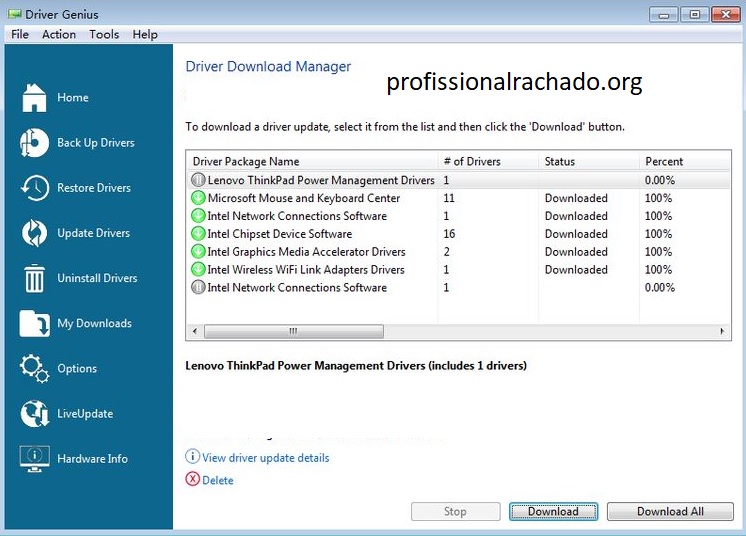Image resolution: width=746 pixels, height=536 pixels.
Task: Select Intel Graphics Media Accelerator Drivers row
Action: click(x=459, y=252)
